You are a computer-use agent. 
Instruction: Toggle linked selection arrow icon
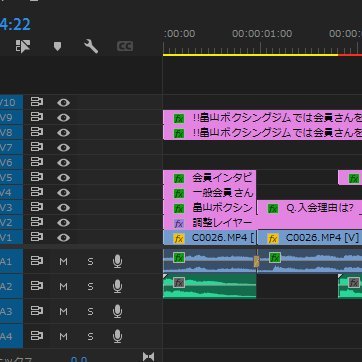pos(23,46)
